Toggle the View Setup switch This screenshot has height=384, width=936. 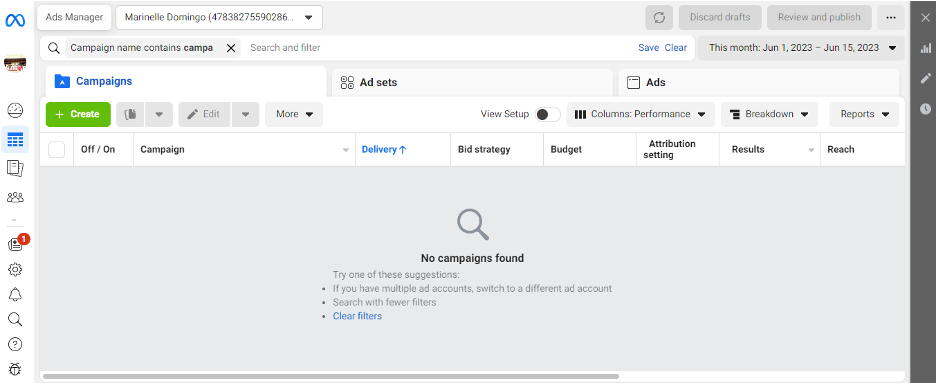547,114
